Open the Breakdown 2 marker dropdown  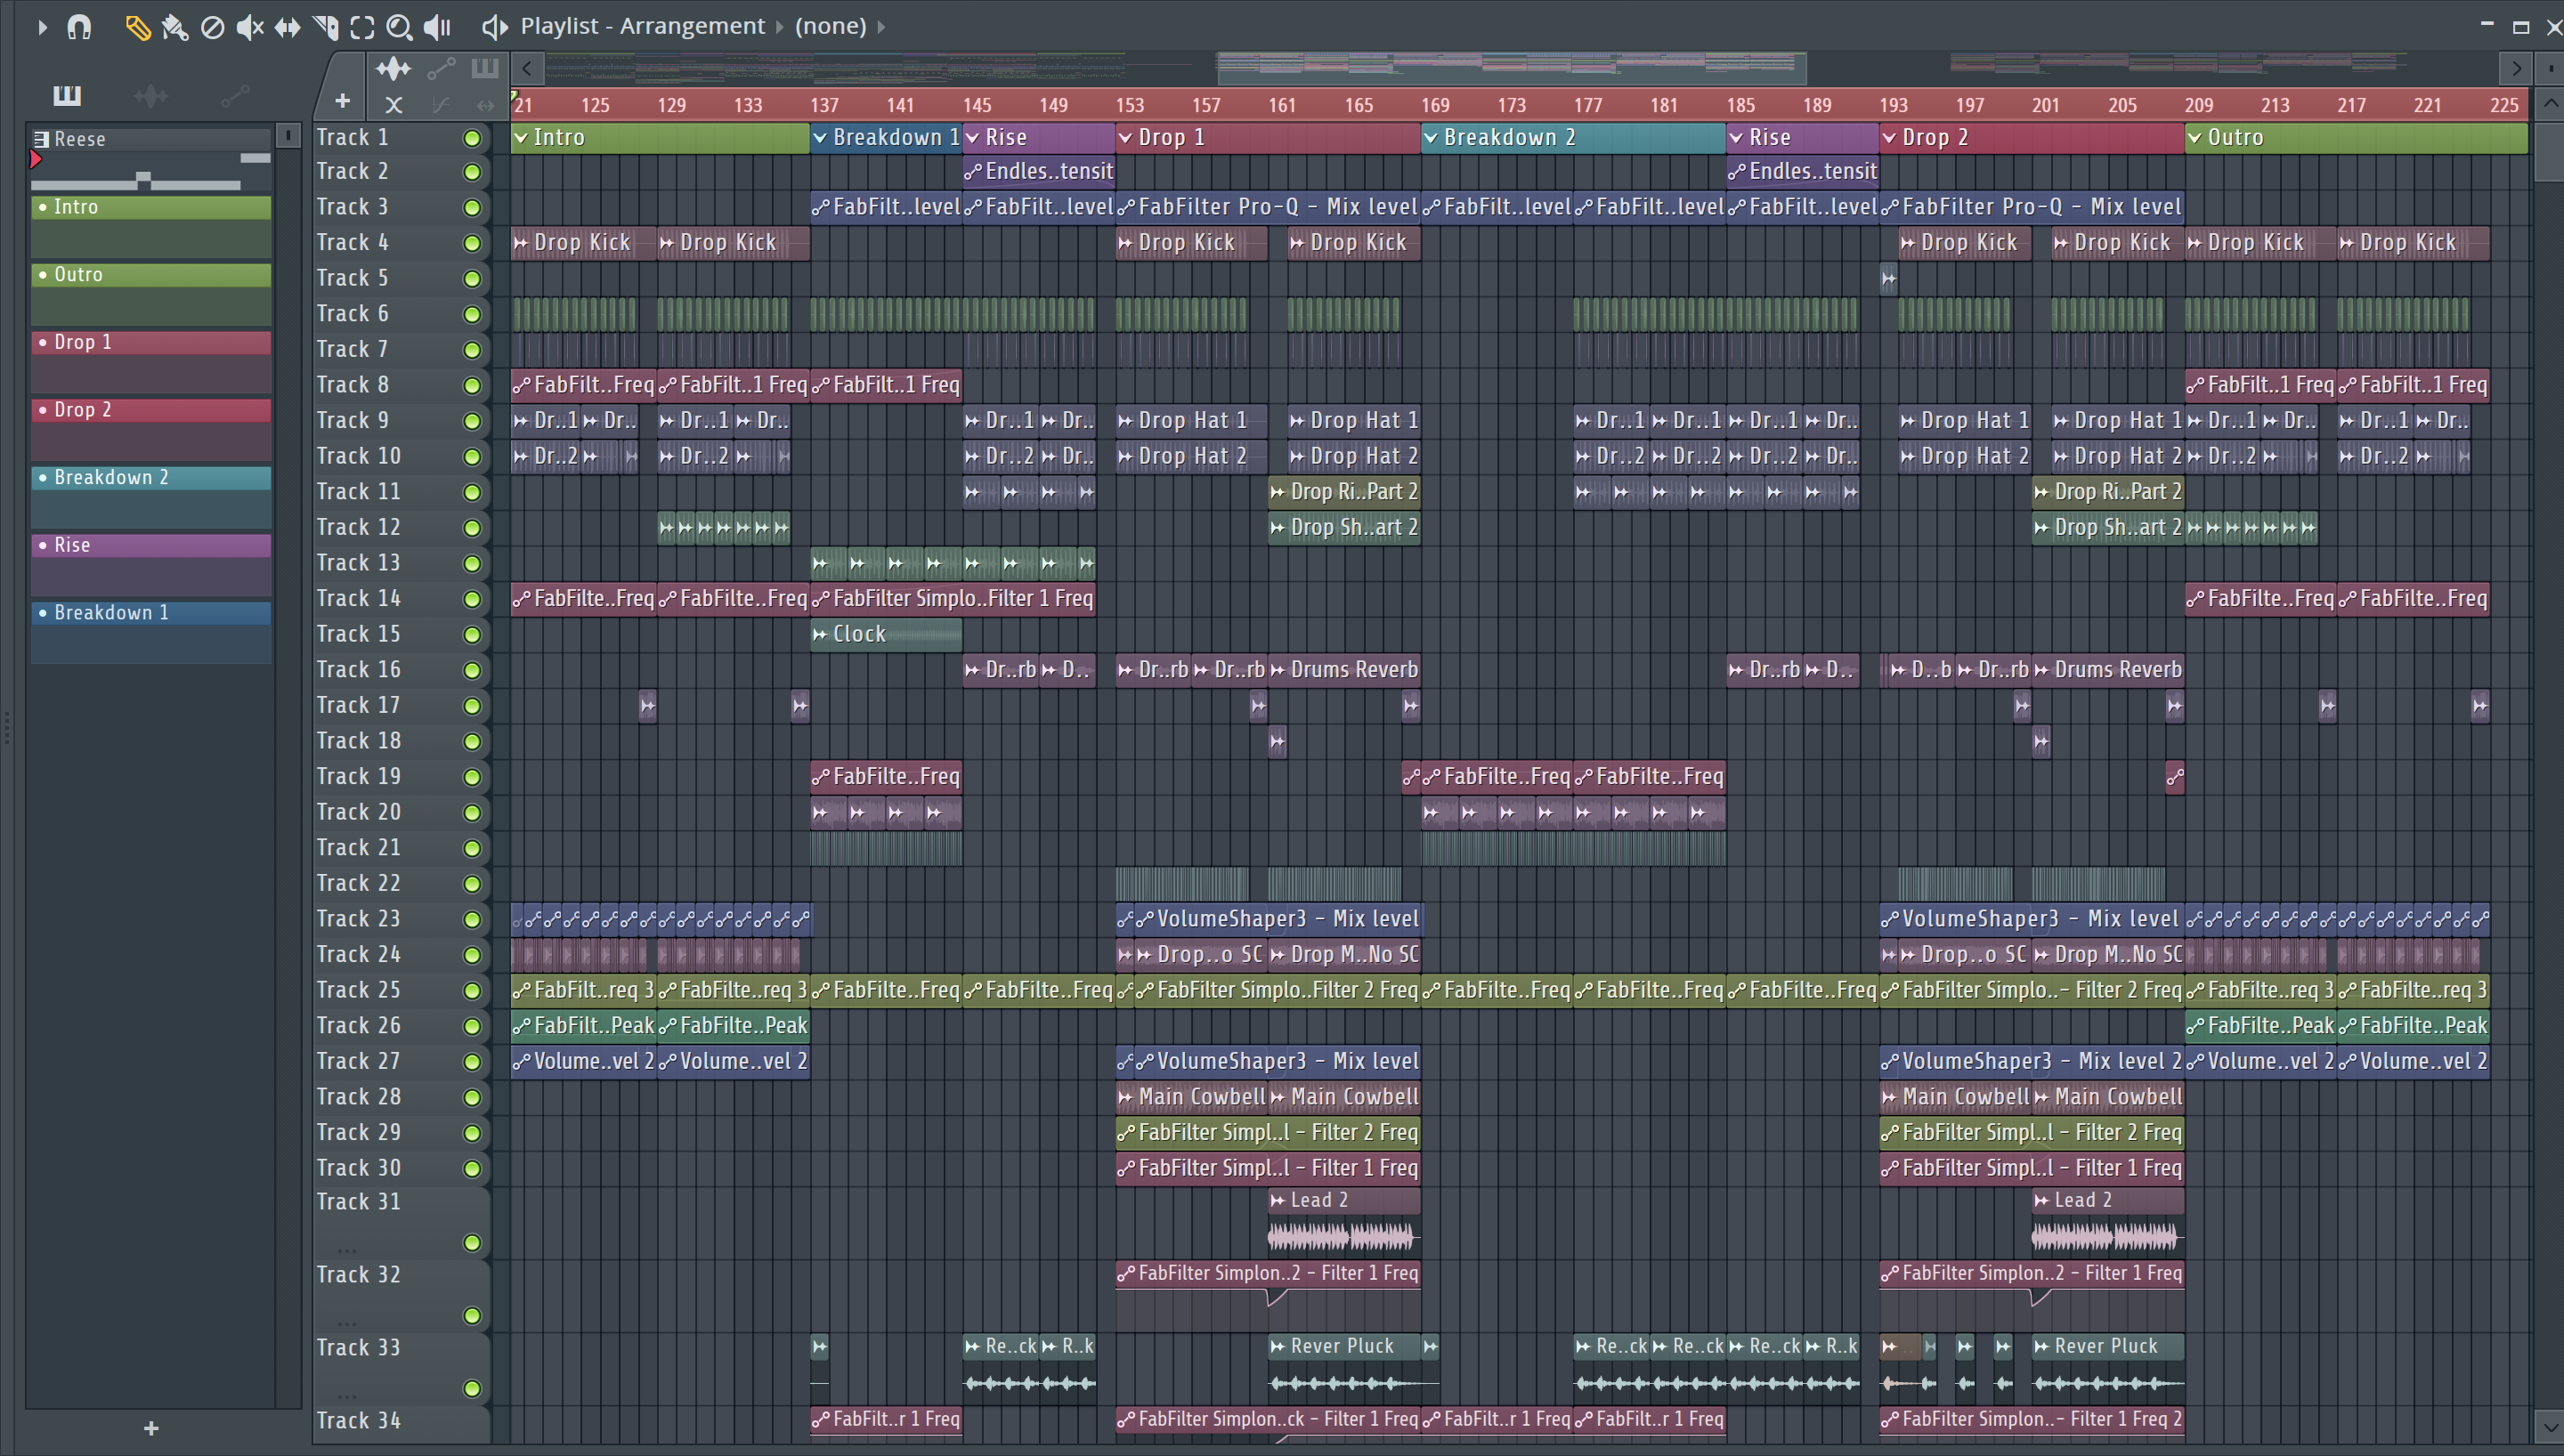point(1431,138)
